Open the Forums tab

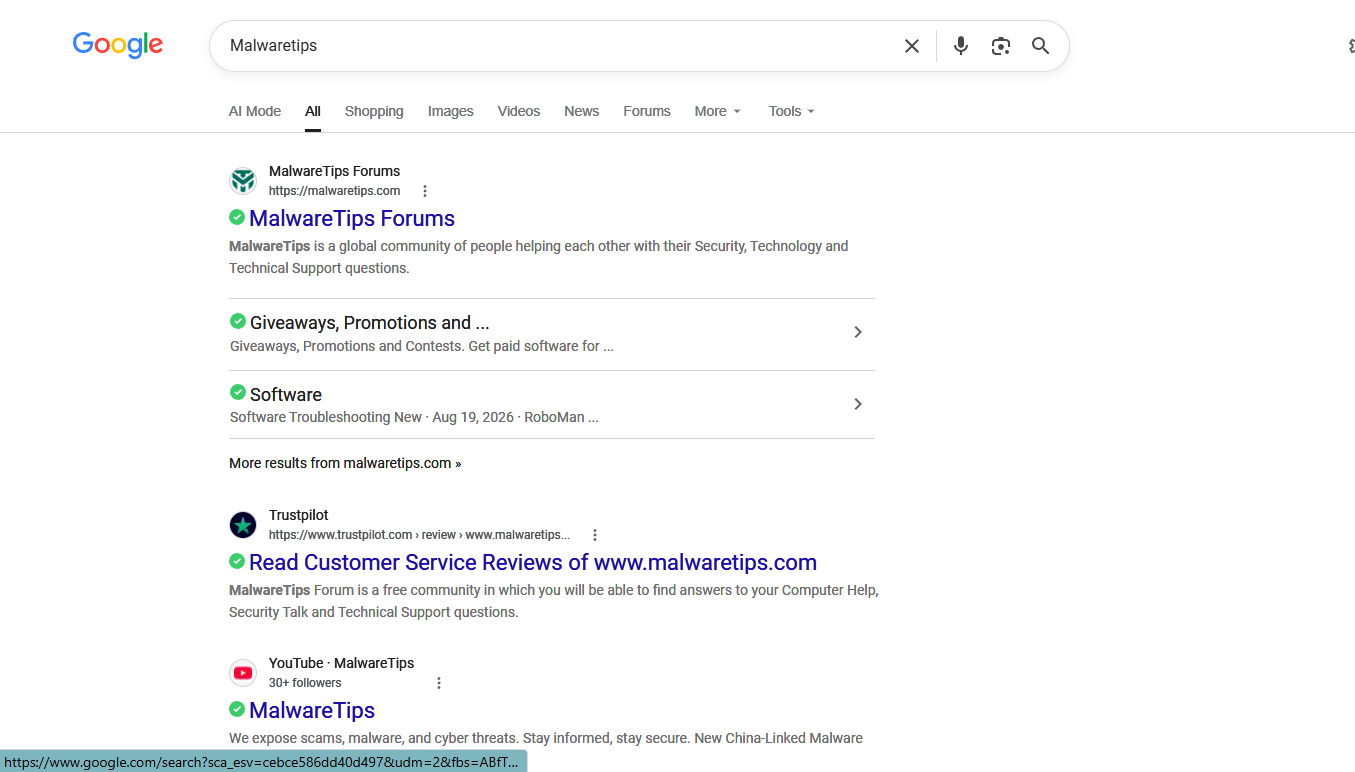click(647, 111)
